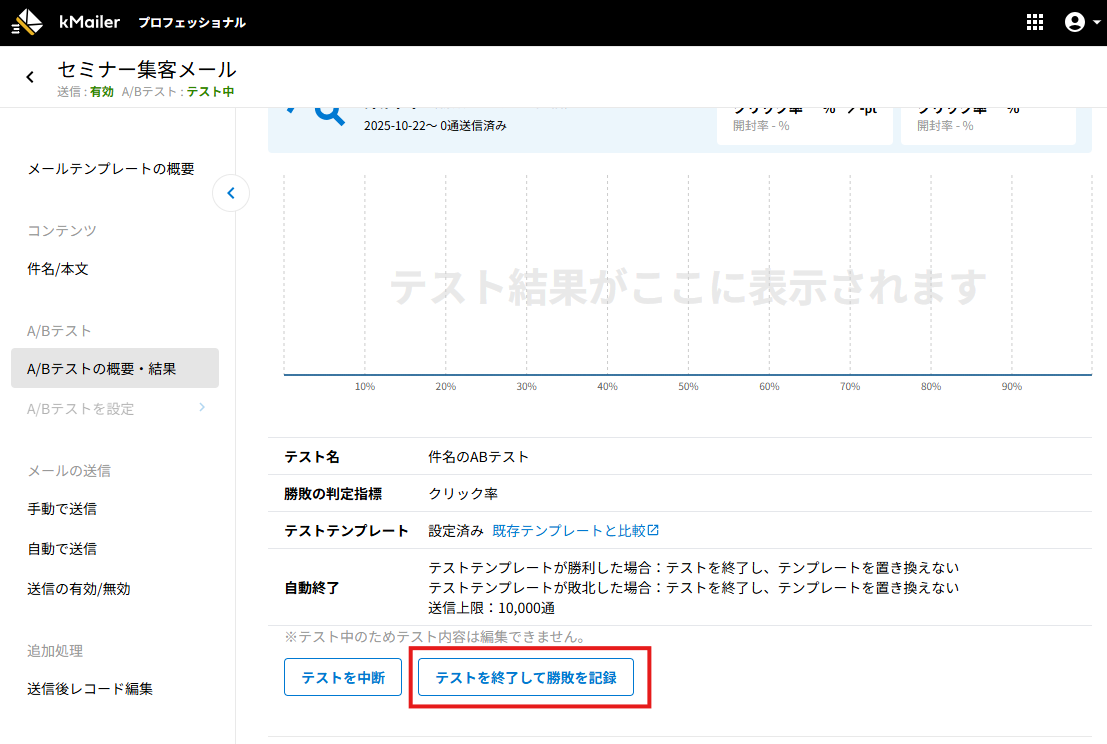Click the external link icon after 既存テンプレートと比較
This screenshot has width=1107, height=744.
click(654, 531)
